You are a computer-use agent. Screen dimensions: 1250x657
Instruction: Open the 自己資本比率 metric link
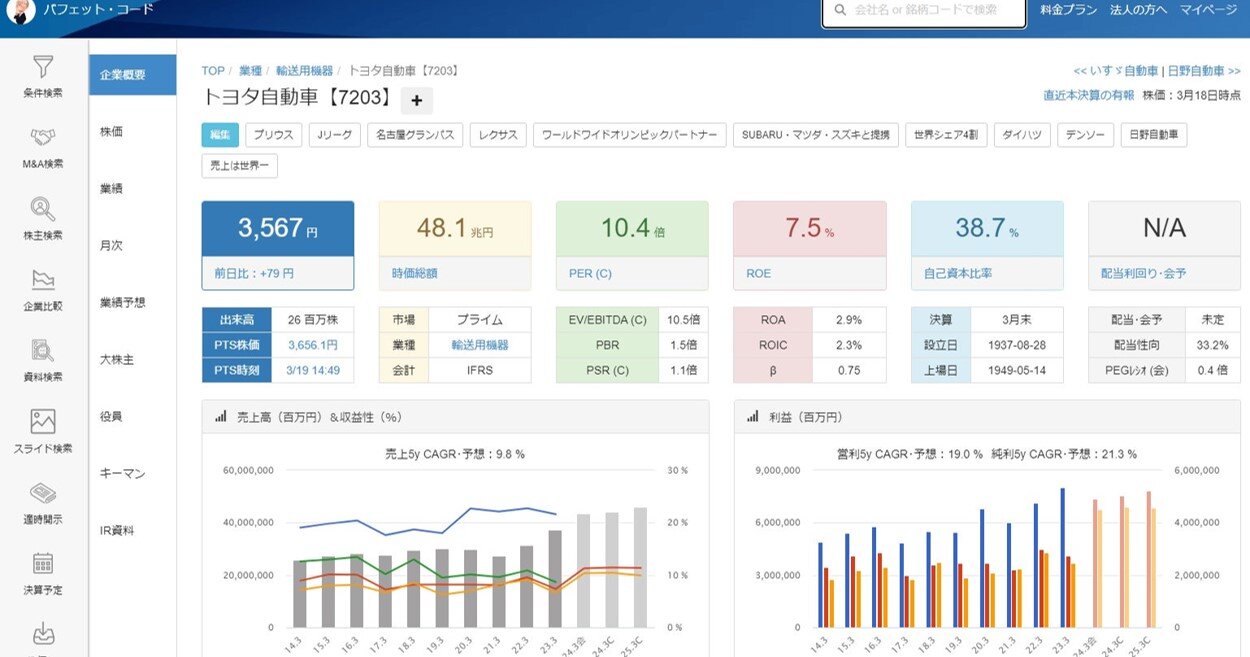(x=957, y=272)
